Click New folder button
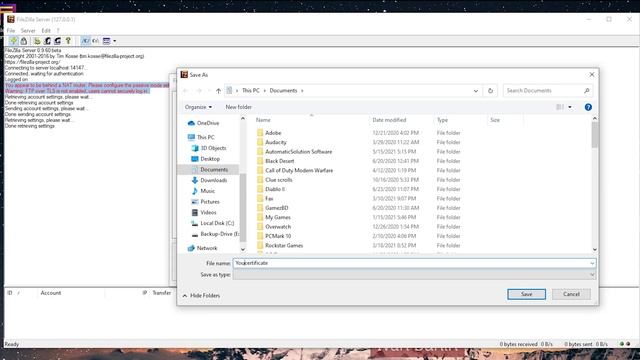The height and width of the screenshot is (360, 640). pyautogui.click(x=238, y=107)
